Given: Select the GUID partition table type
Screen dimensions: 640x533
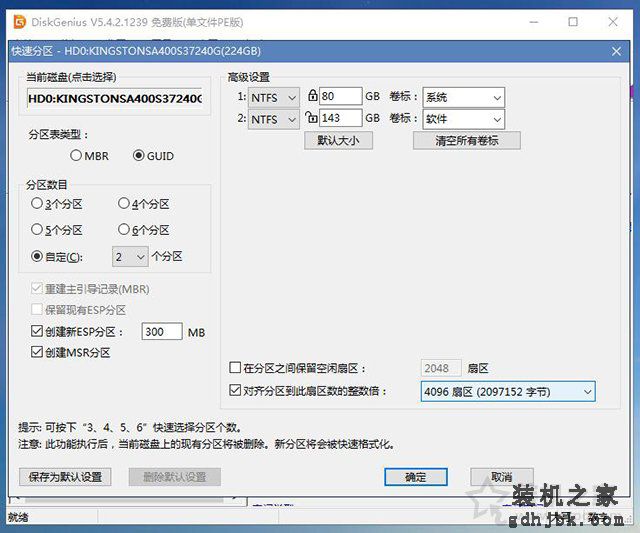Looking at the screenshot, I should coord(153,156).
